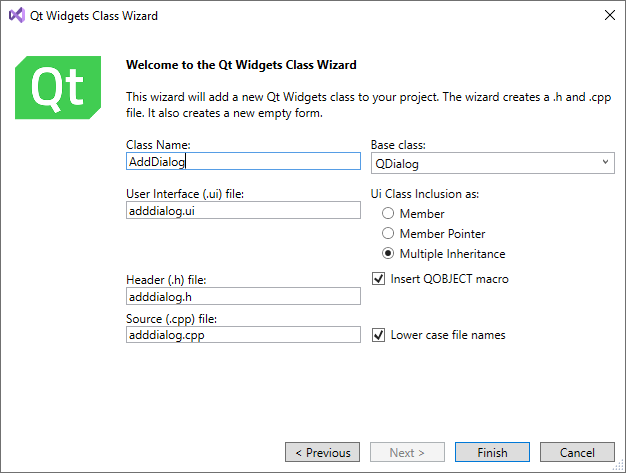Click the green Qt logo
The height and width of the screenshot is (473, 626).
pyautogui.click(x=59, y=87)
